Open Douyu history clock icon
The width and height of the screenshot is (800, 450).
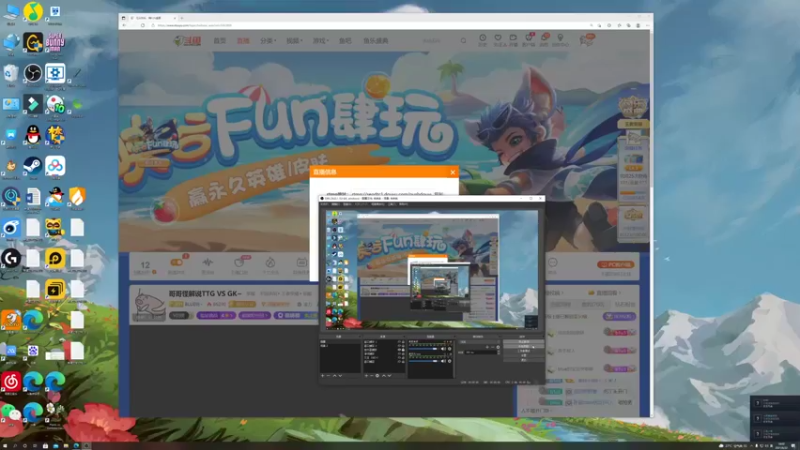pyautogui.click(x=483, y=38)
